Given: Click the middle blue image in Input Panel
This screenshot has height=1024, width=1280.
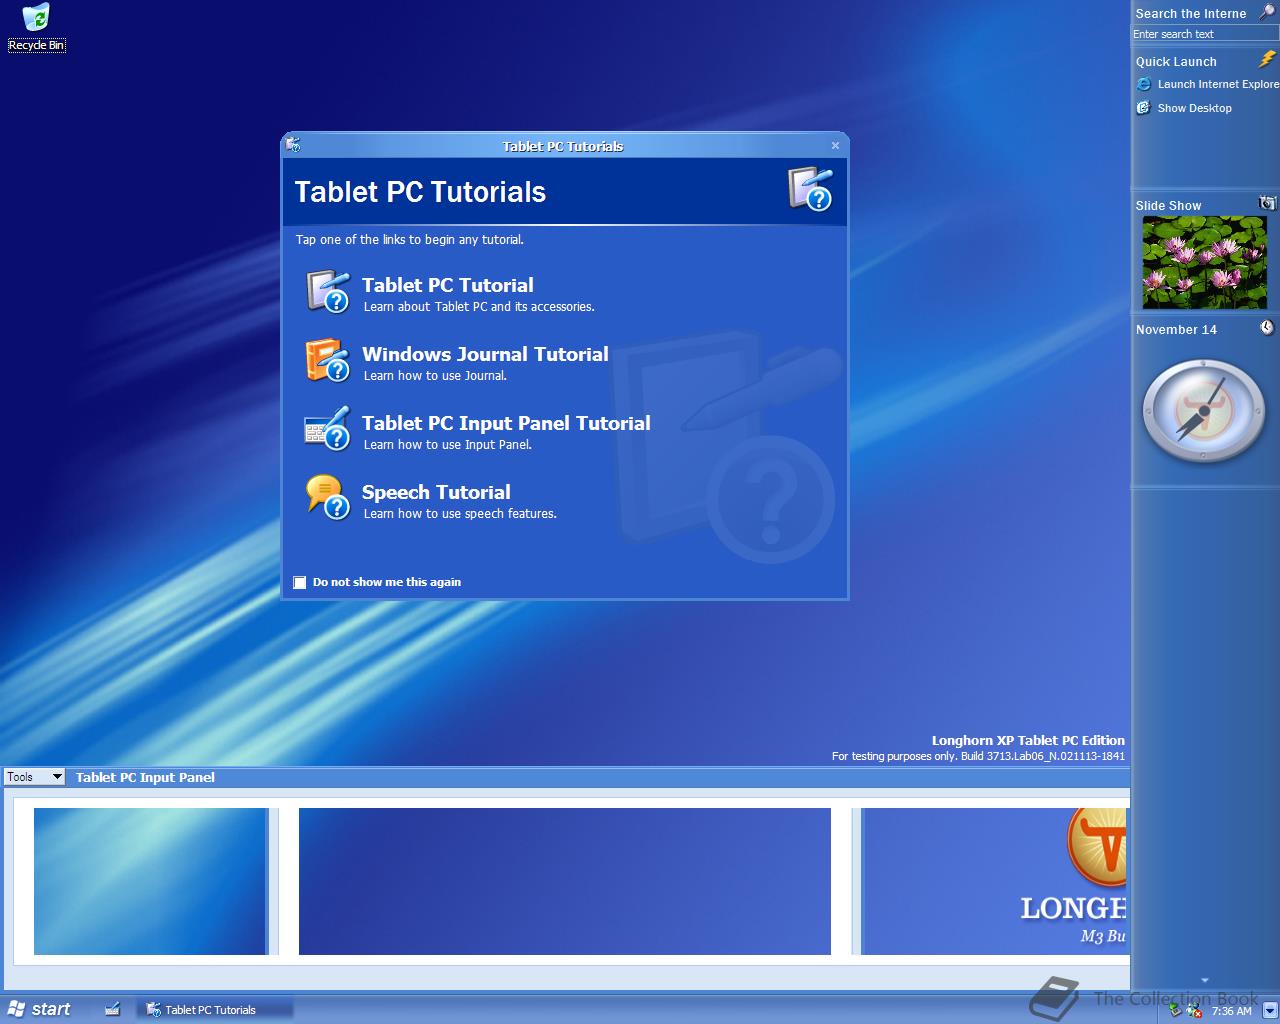Looking at the screenshot, I should [x=565, y=881].
